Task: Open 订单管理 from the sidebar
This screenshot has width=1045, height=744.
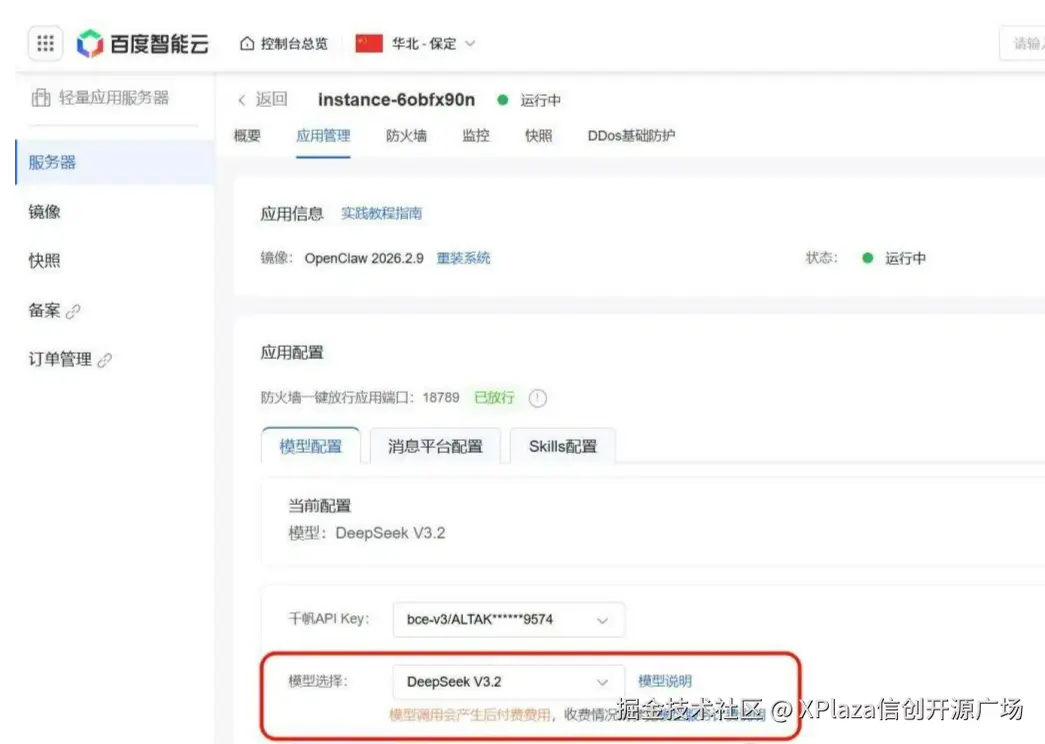Action: 60,359
